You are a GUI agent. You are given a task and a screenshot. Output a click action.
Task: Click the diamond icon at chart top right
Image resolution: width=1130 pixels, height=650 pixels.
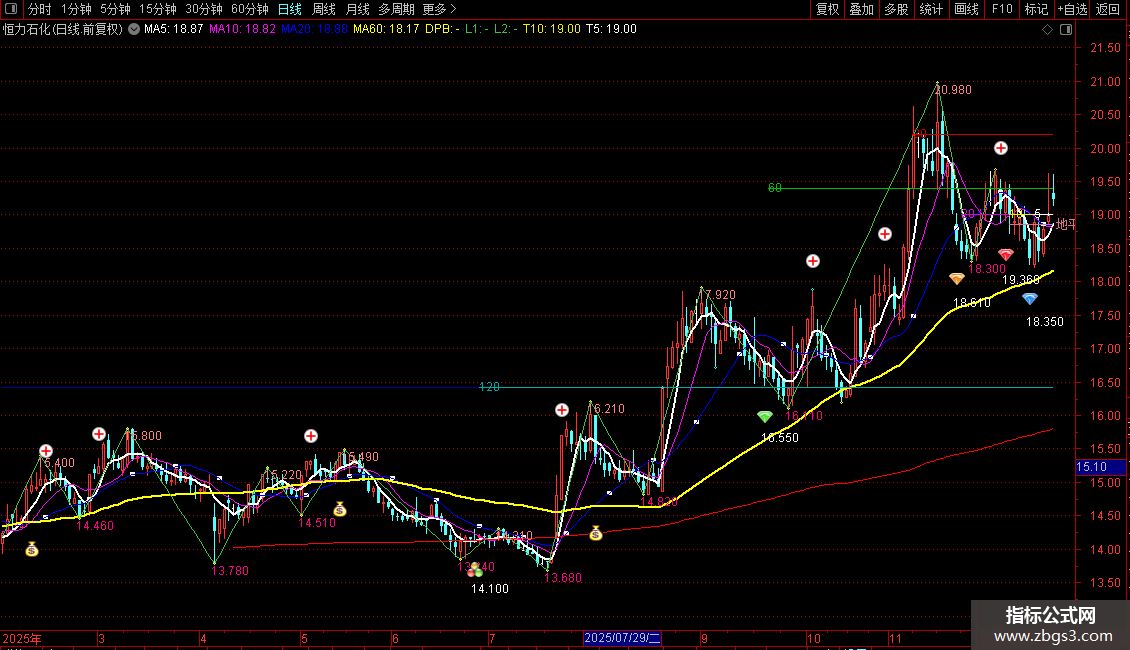(1048, 30)
